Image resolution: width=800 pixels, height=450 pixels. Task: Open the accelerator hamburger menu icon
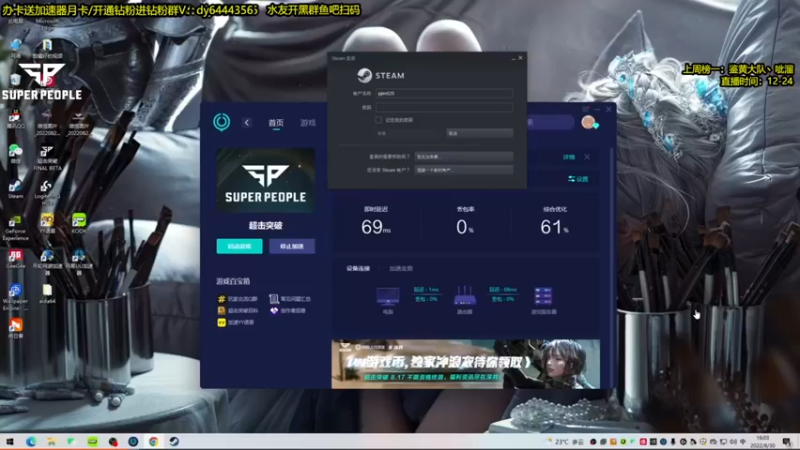[586, 109]
